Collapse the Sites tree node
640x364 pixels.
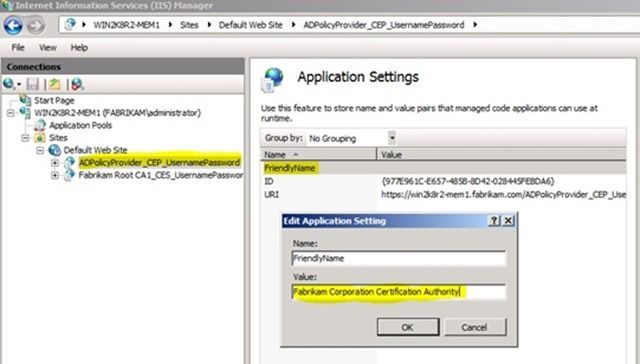[25, 138]
